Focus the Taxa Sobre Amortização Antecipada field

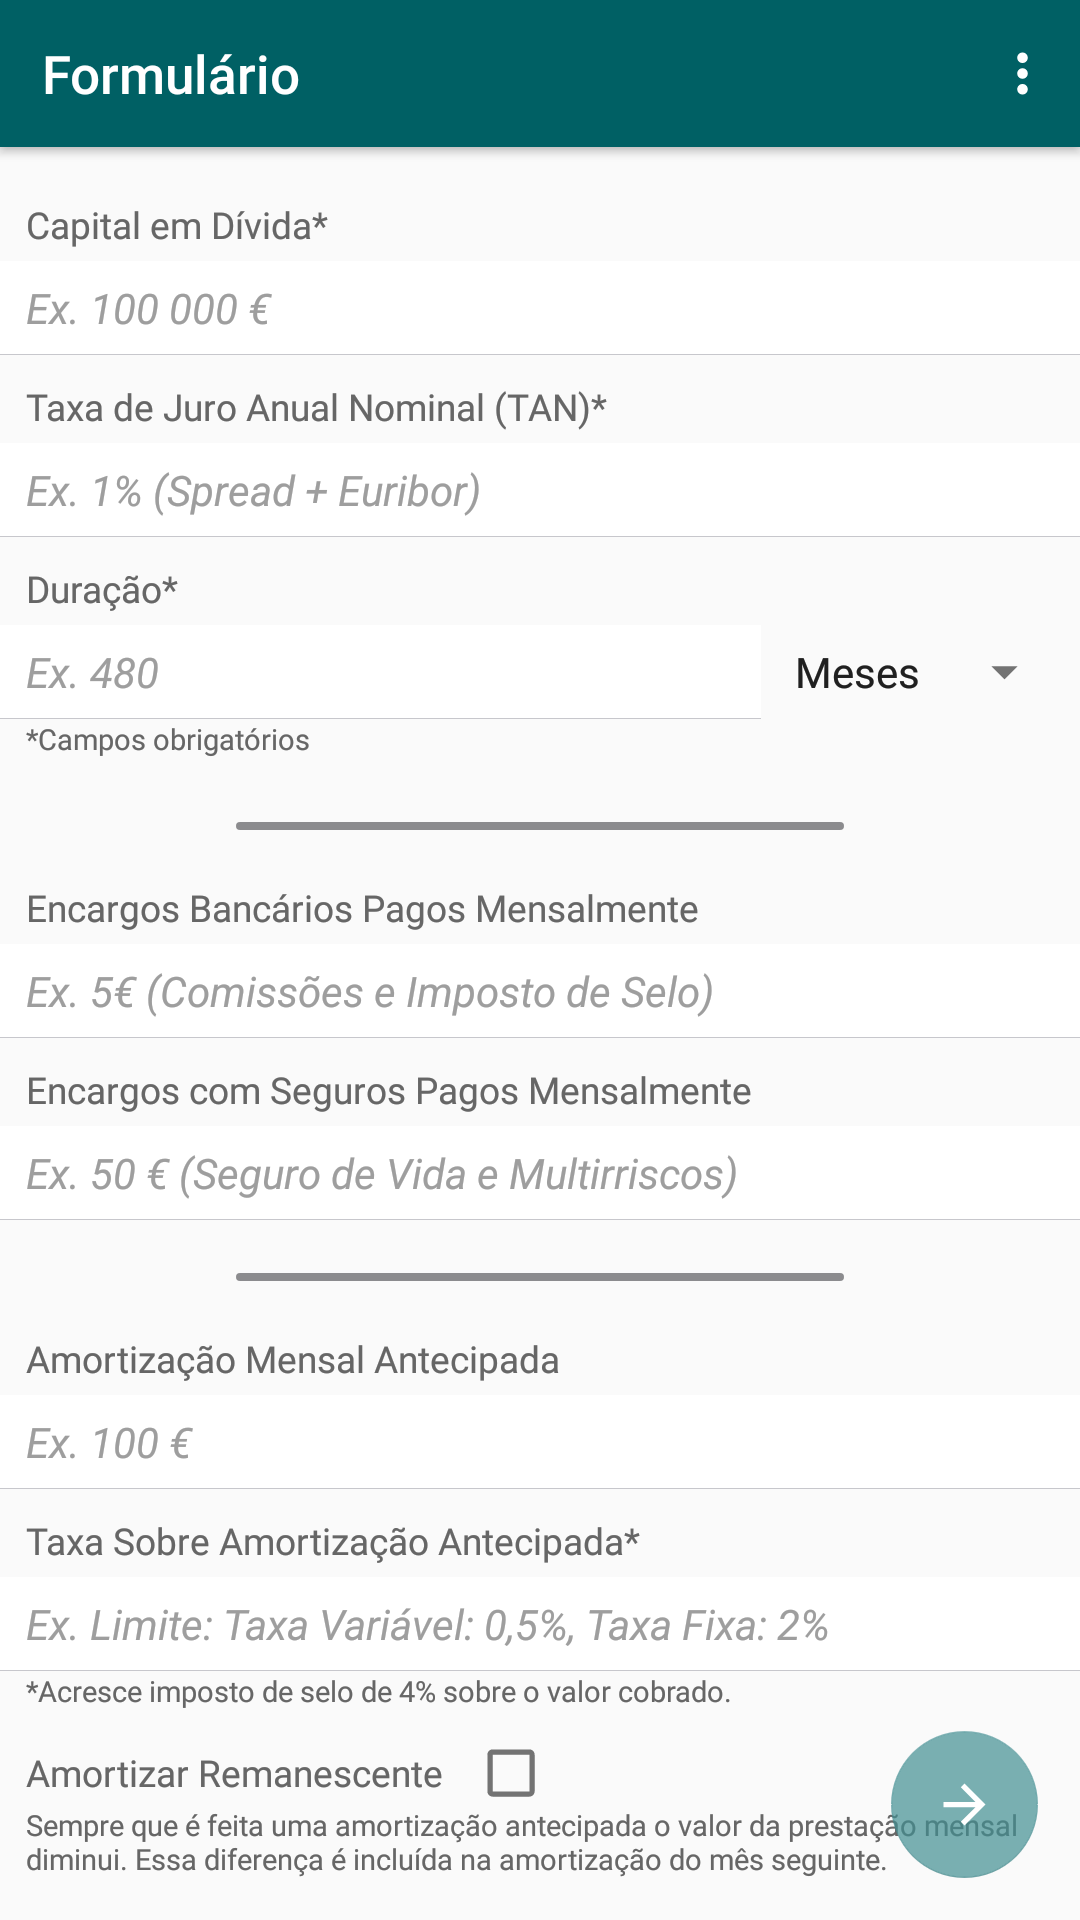click(x=540, y=1625)
